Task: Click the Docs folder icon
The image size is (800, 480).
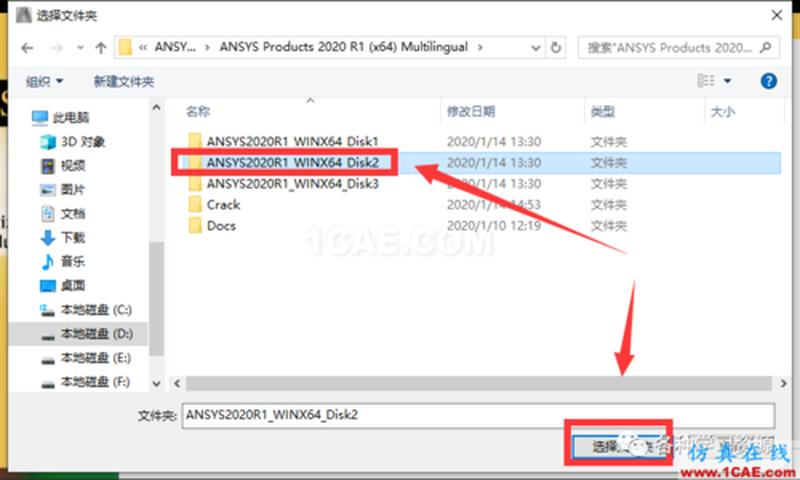Action: point(195,225)
